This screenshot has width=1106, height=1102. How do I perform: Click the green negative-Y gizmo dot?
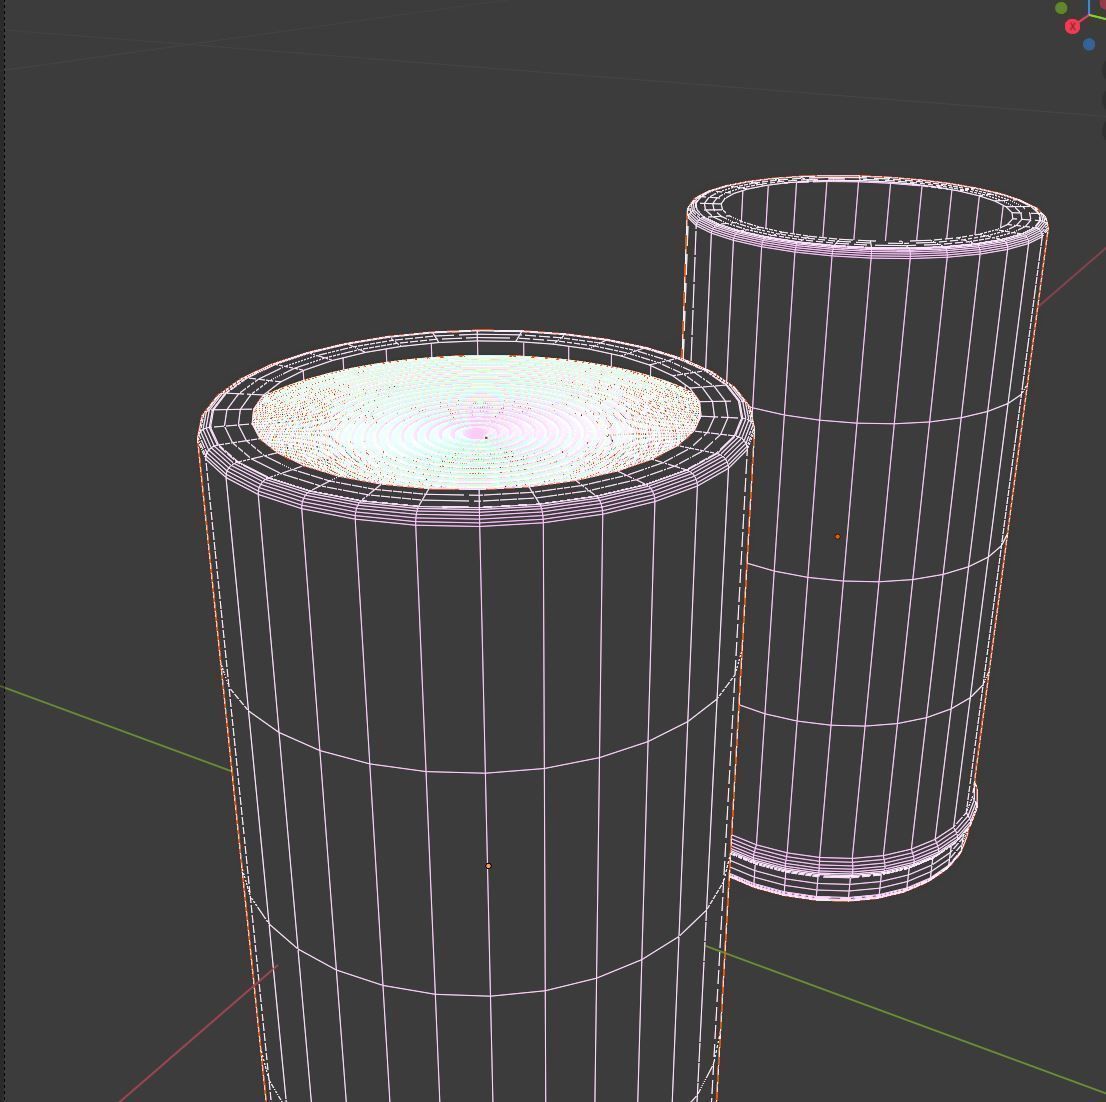1061,8
